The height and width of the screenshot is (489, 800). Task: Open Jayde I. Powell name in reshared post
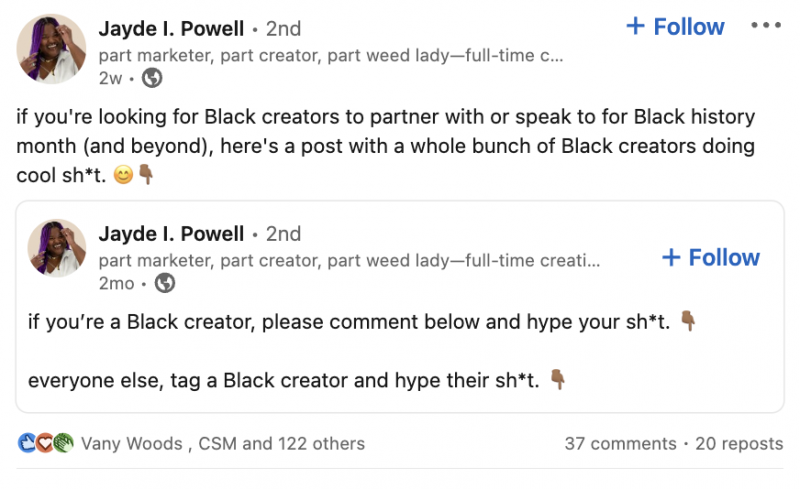(x=171, y=234)
